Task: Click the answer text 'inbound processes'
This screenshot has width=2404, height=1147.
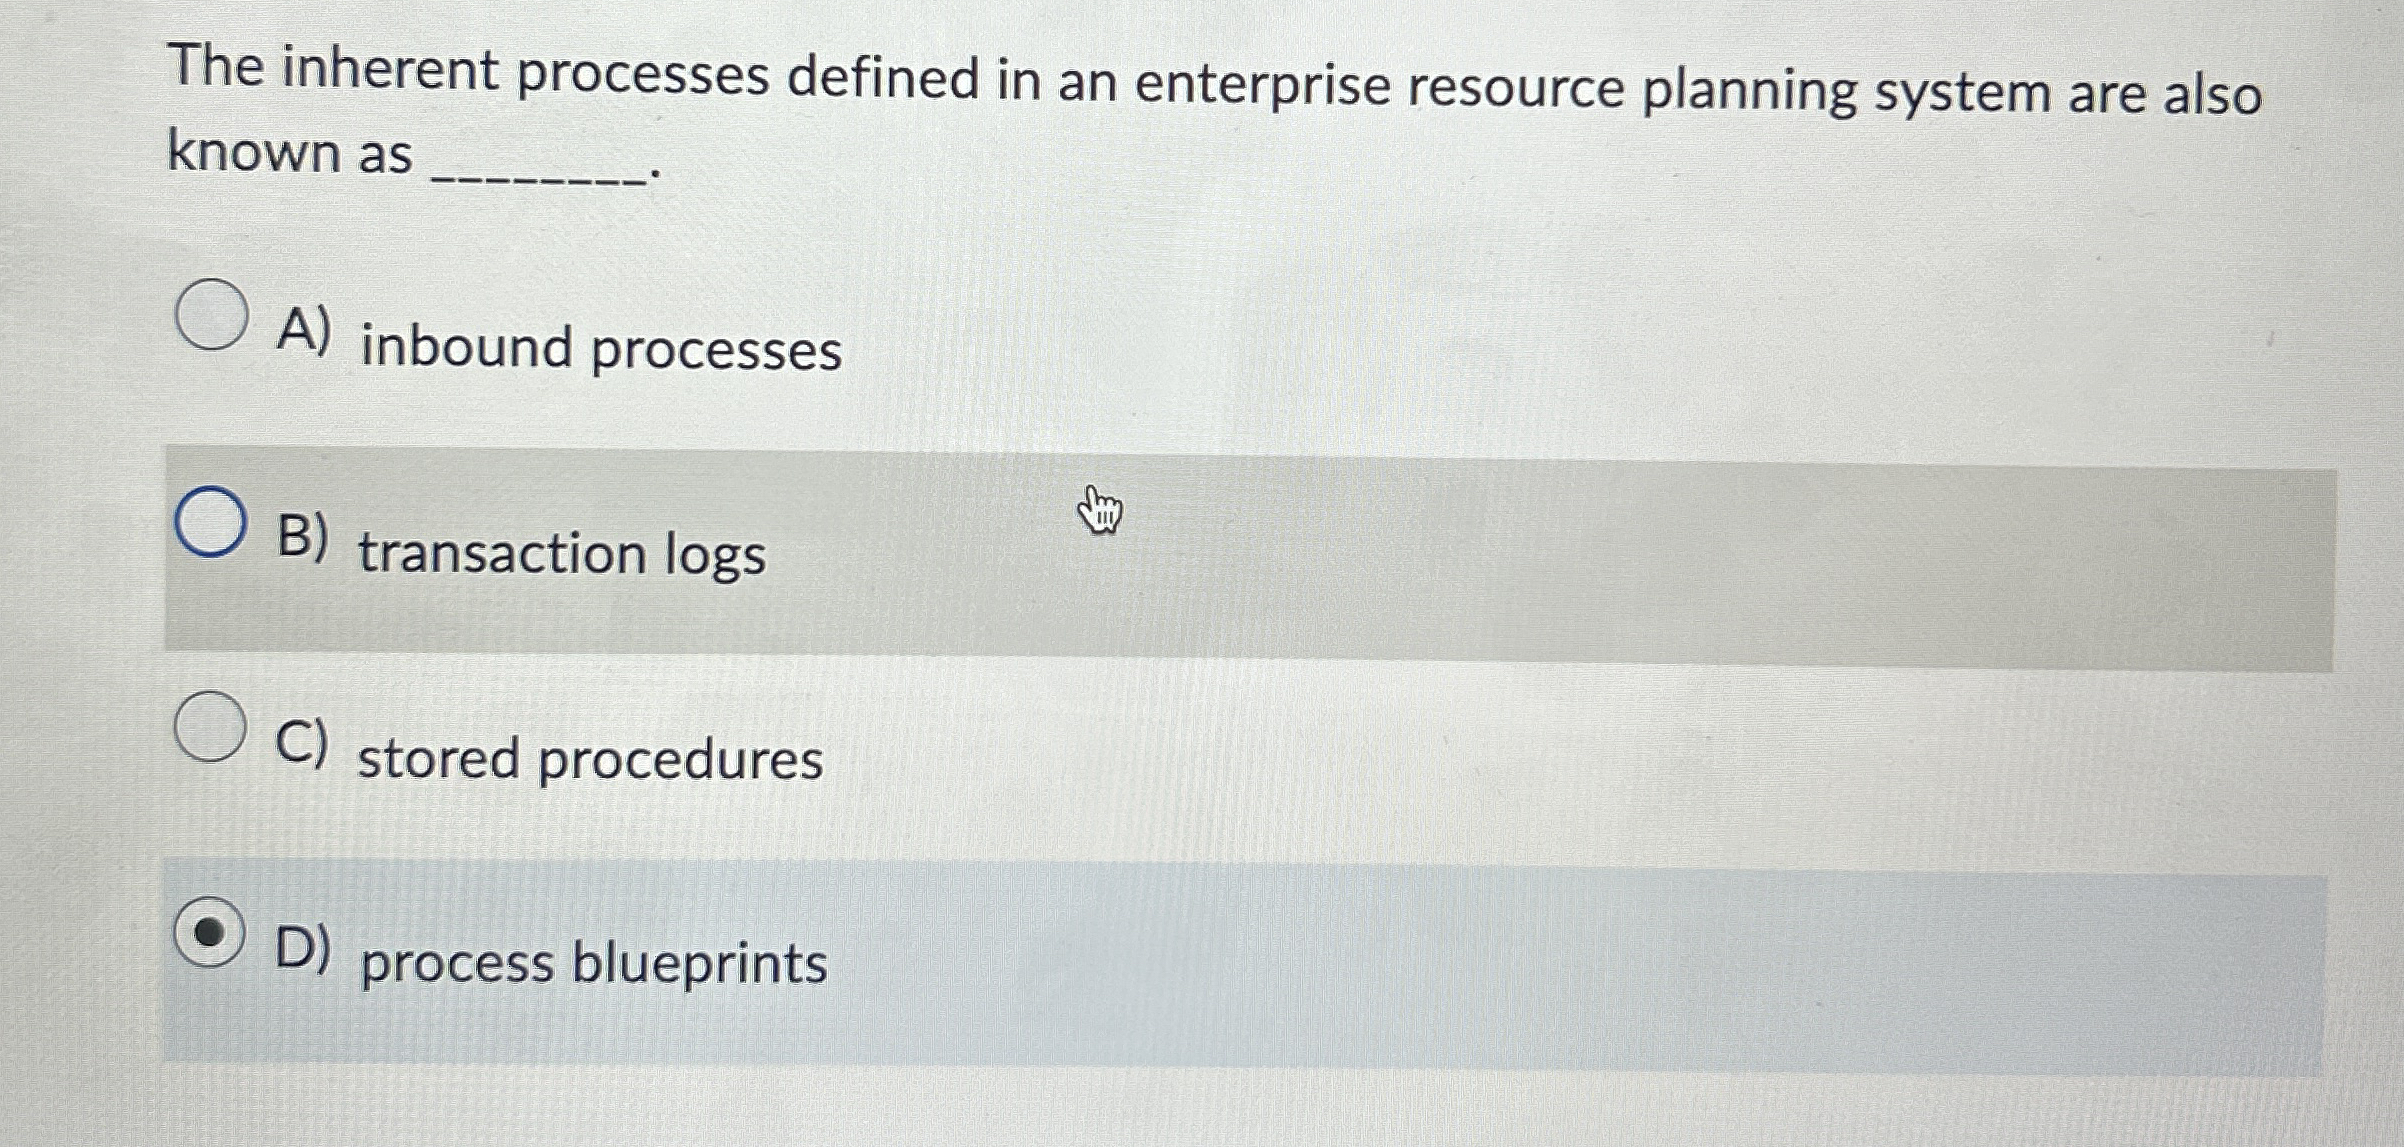Action: (598, 347)
